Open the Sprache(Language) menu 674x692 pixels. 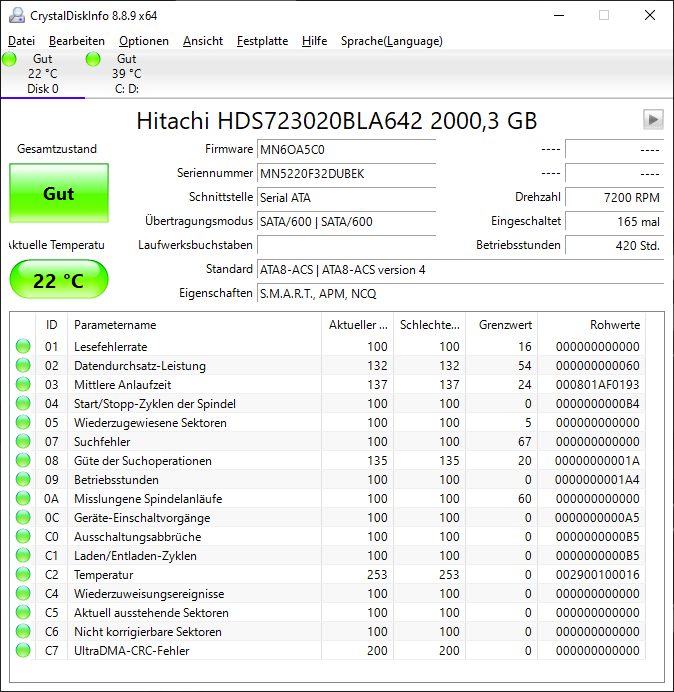(x=392, y=41)
